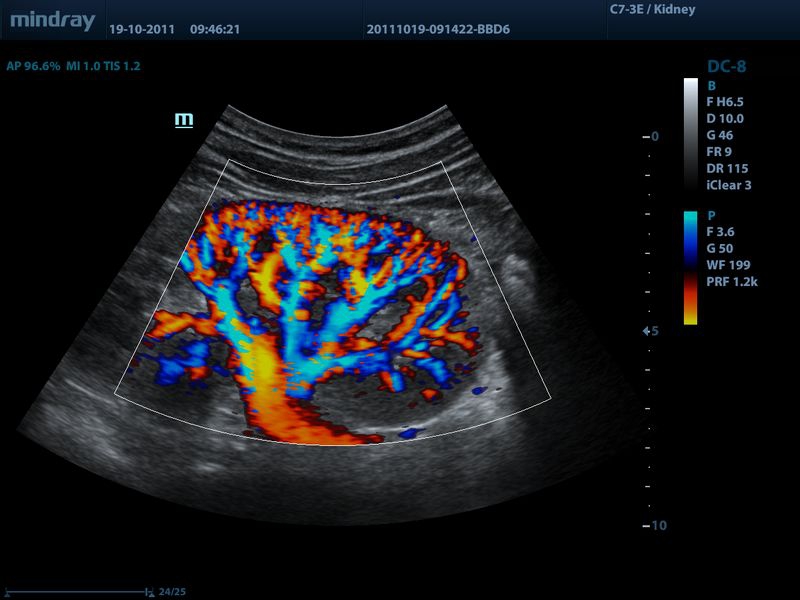Select the C7-3E / Kidney preset label
800x600 pixels.
[652, 10]
